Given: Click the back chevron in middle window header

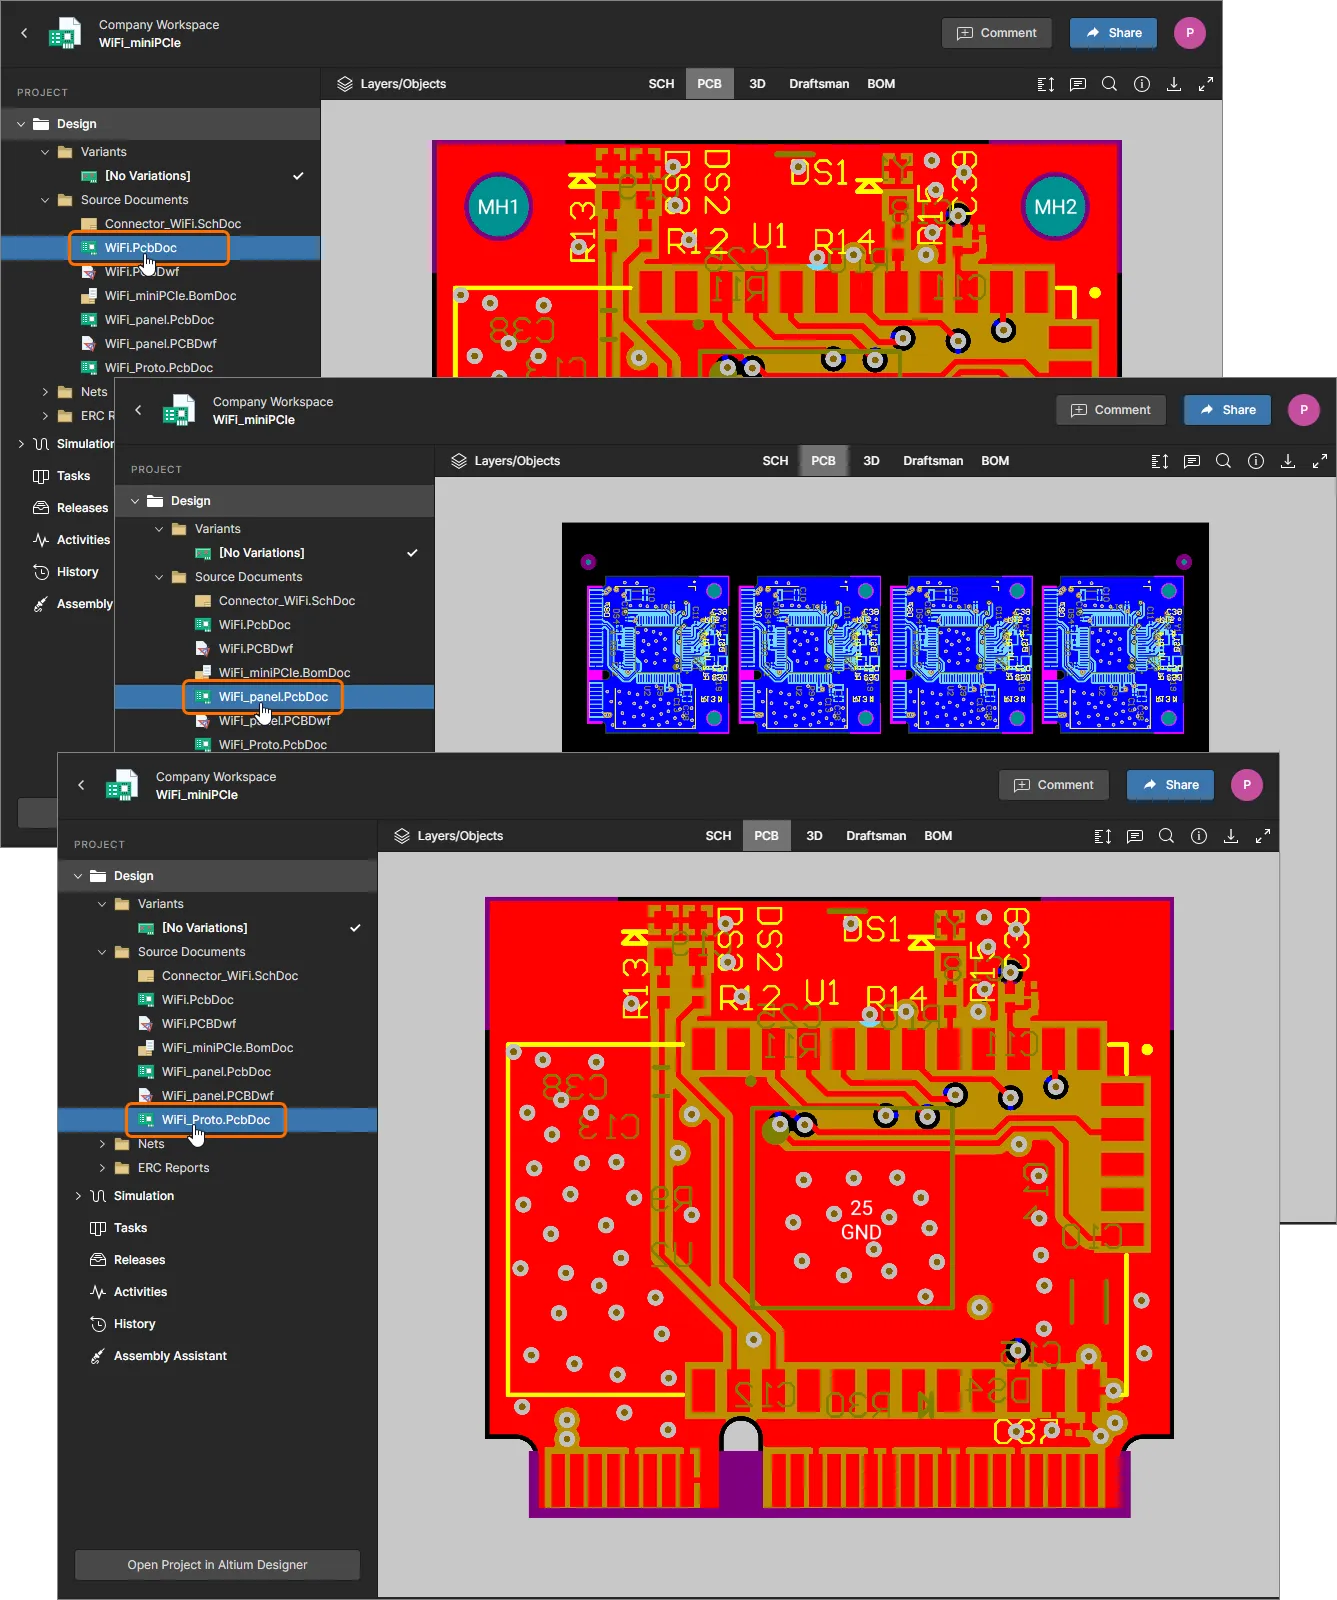Looking at the screenshot, I should (138, 410).
